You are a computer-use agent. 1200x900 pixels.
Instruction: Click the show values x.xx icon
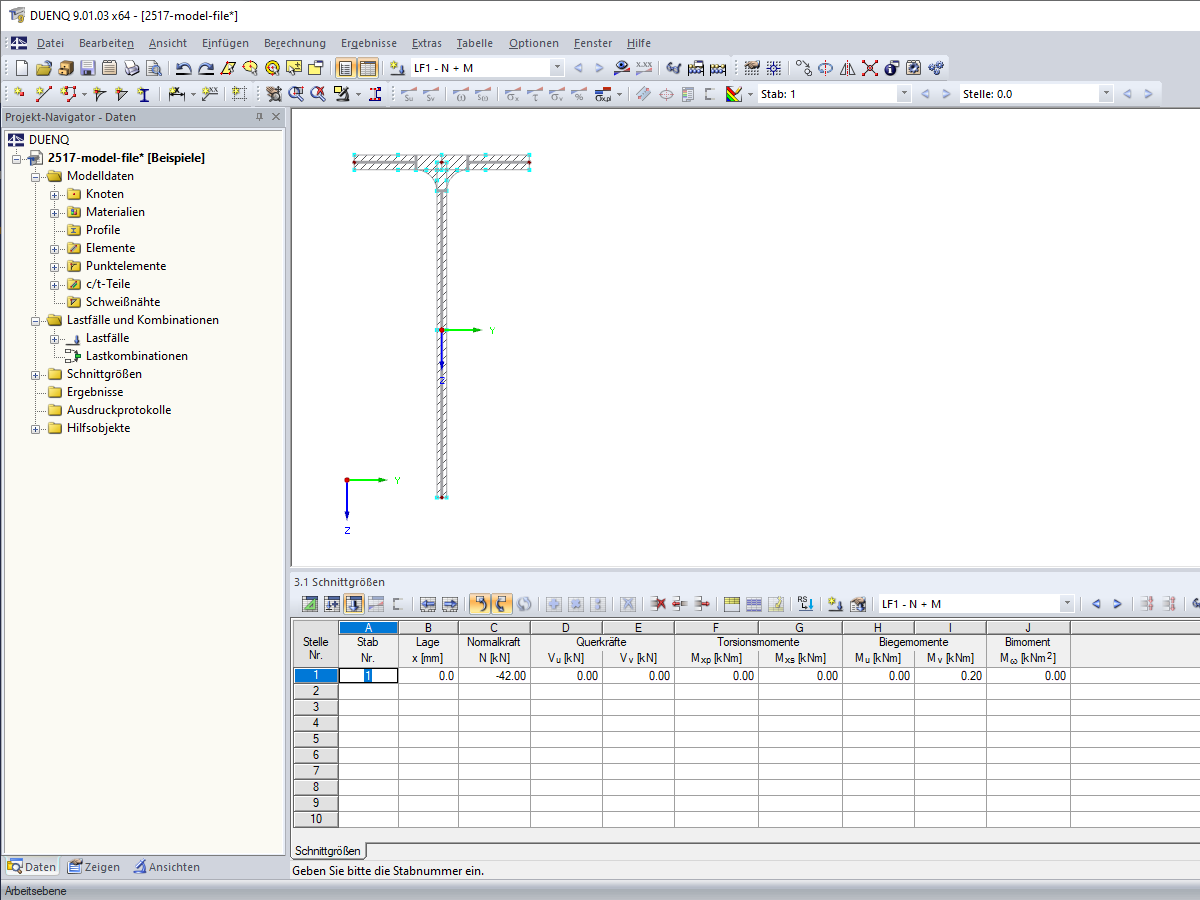pyautogui.click(x=644, y=68)
